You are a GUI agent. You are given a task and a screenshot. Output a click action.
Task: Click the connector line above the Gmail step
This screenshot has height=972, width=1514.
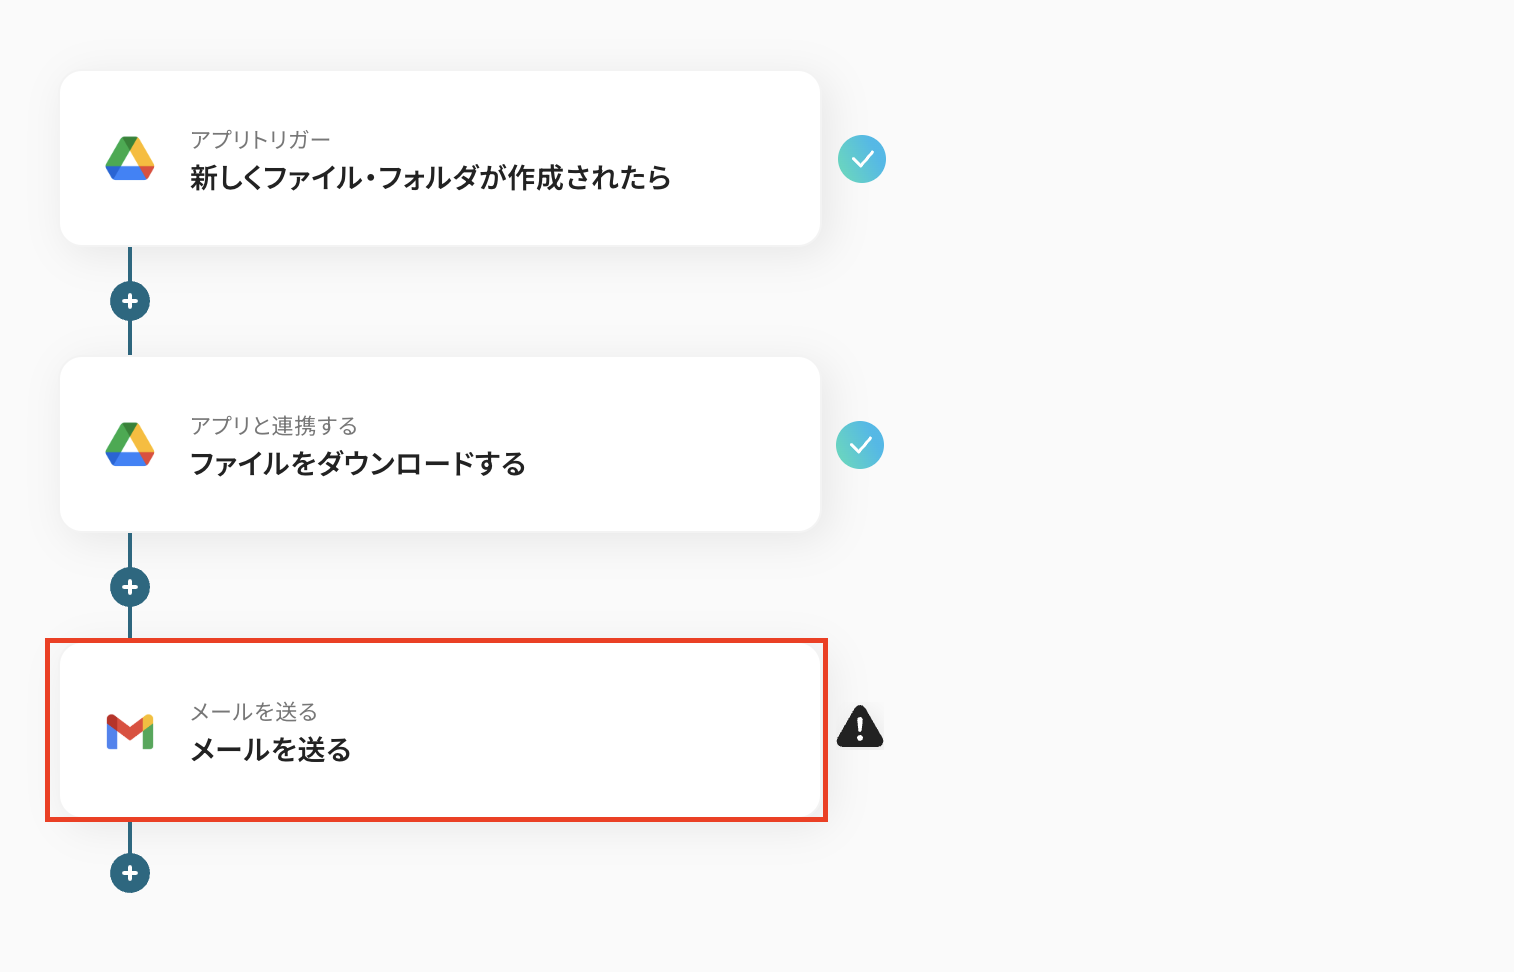tap(130, 624)
